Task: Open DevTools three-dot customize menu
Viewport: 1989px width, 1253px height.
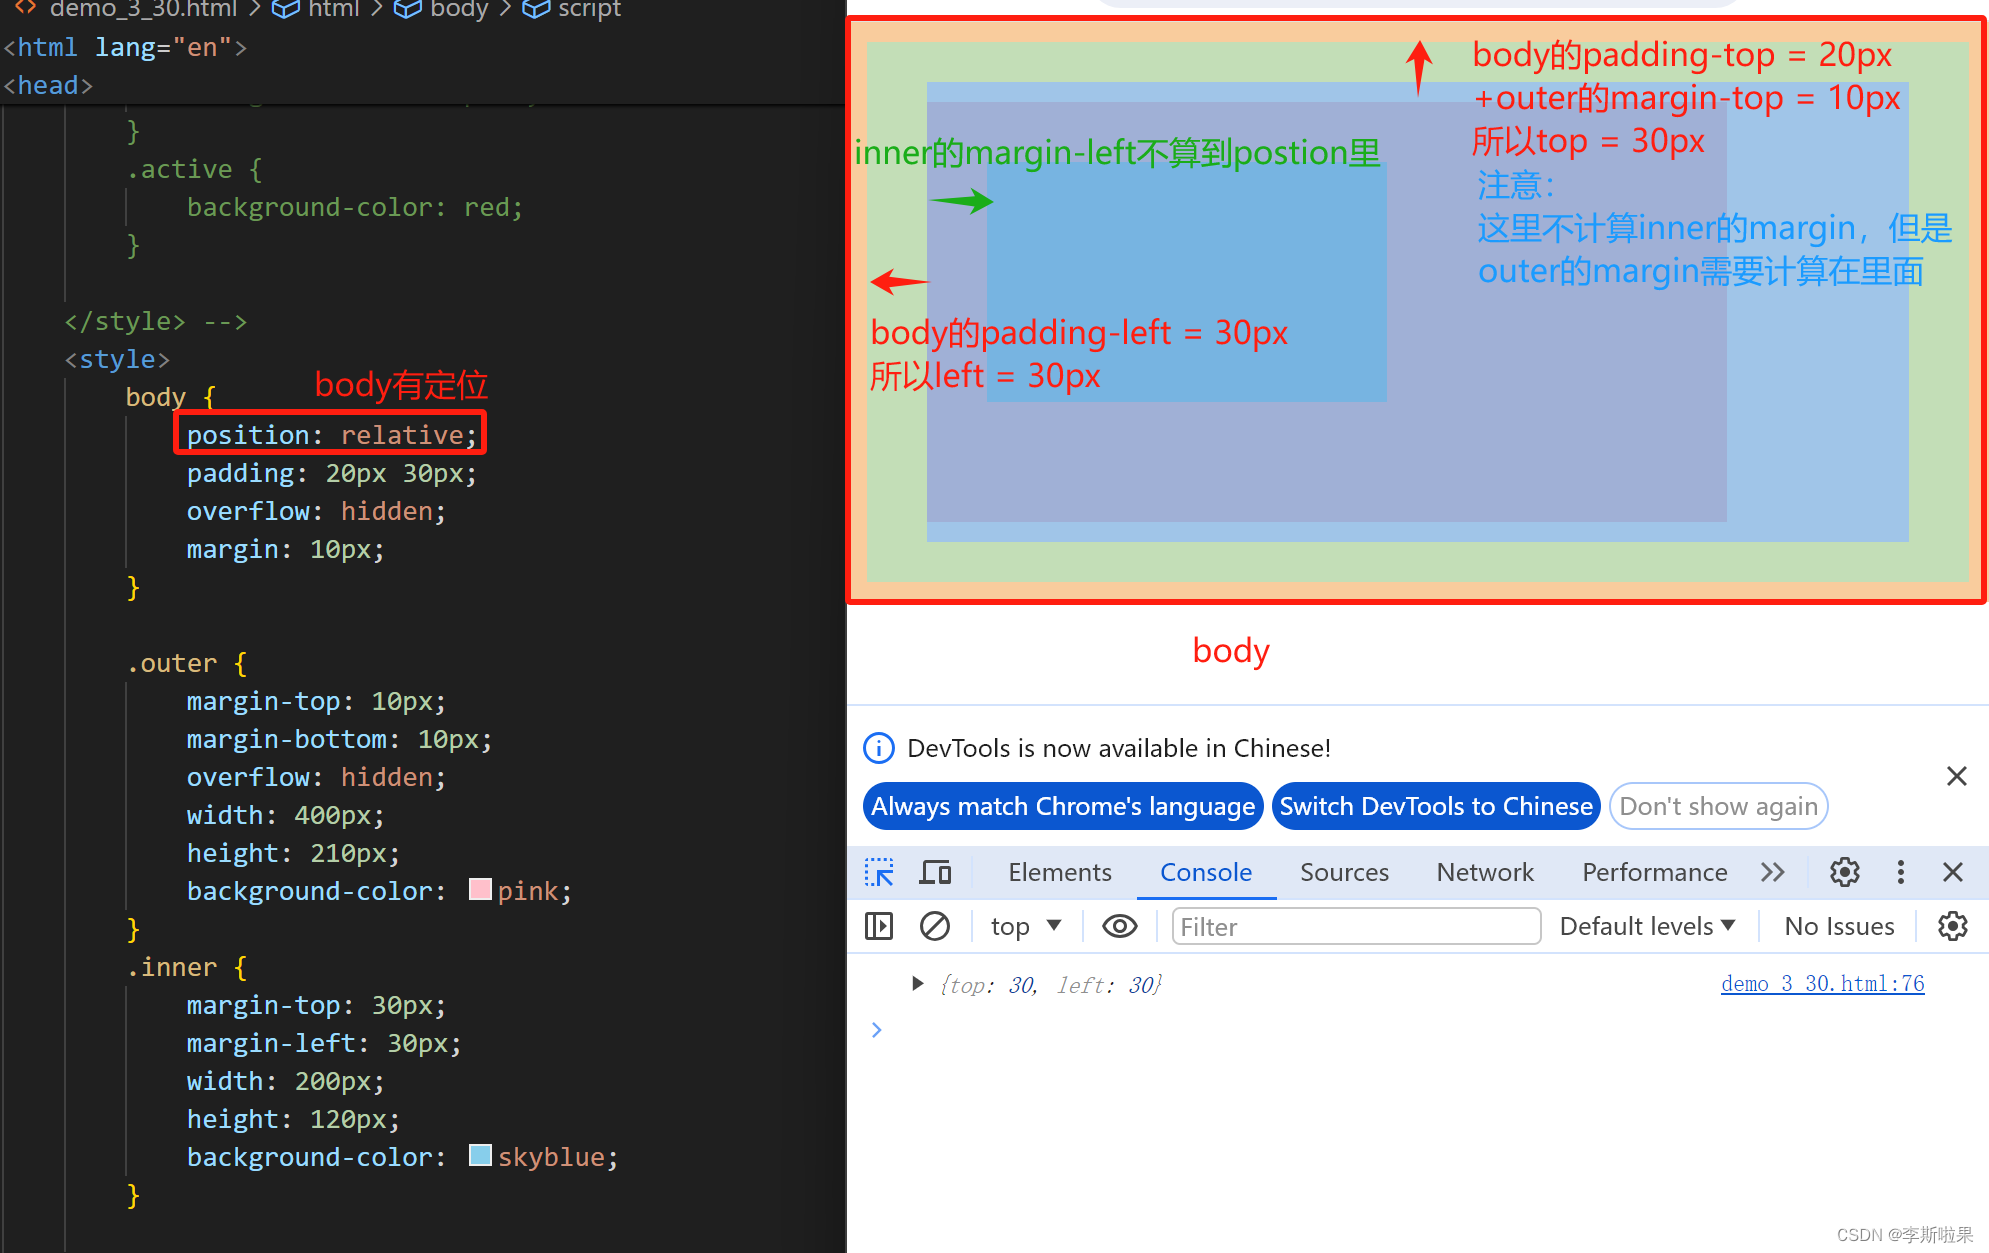Action: (x=1900, y=872)
